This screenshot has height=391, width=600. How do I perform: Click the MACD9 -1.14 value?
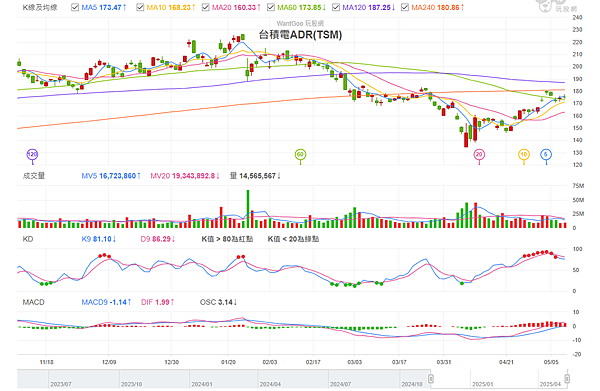click(106, 302)
